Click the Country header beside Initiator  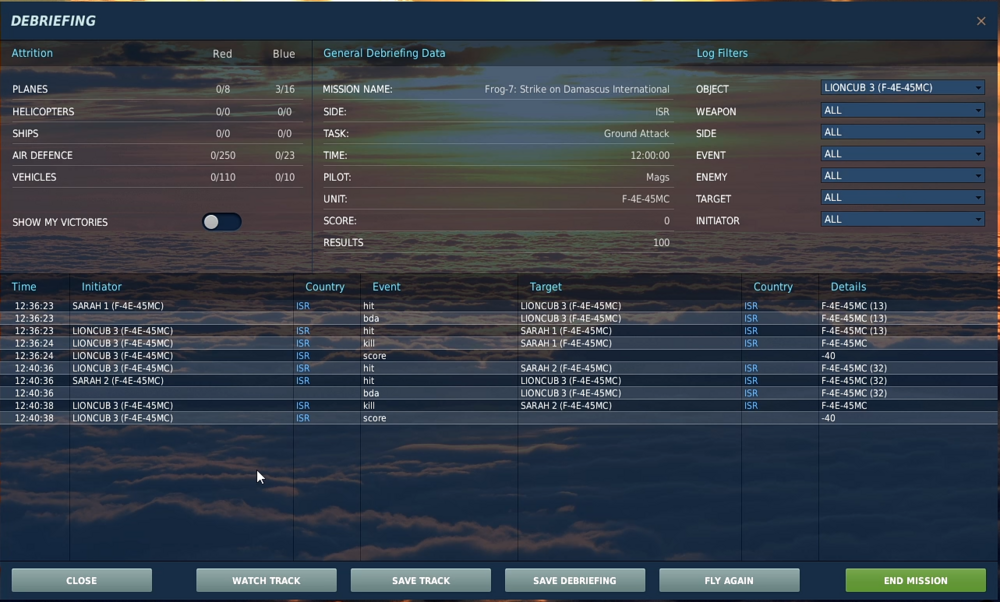click(325, 287)
